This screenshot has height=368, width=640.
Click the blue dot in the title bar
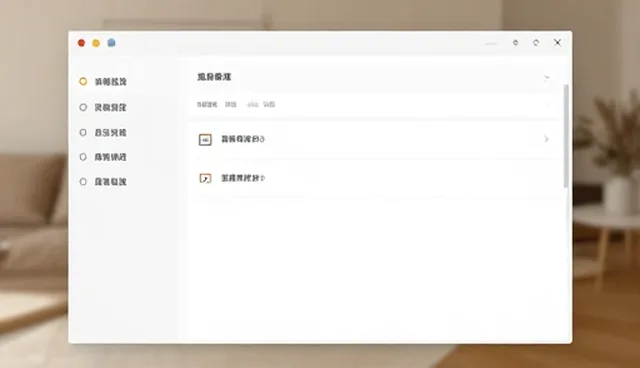[x=111, y=42]
